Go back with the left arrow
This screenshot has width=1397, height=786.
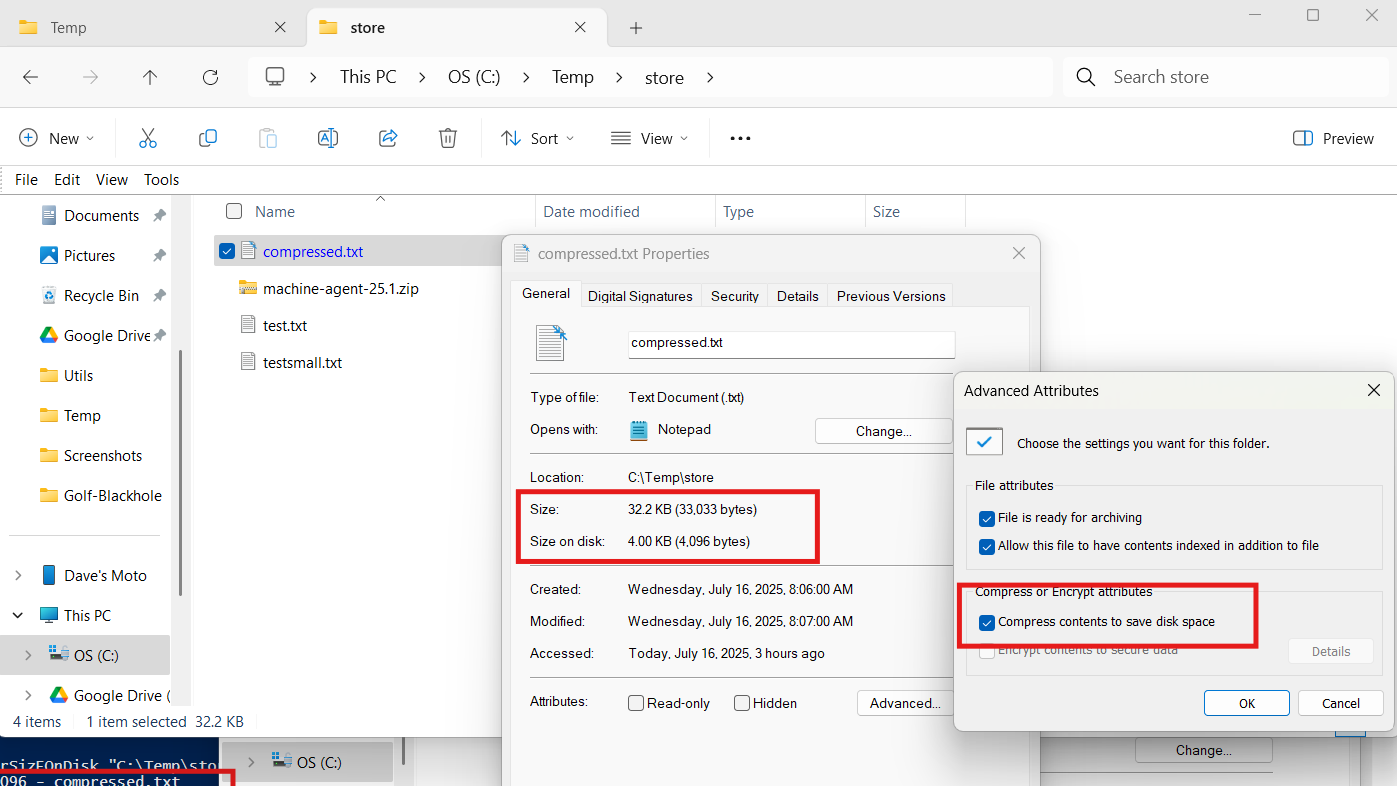(x=30, y=77)
